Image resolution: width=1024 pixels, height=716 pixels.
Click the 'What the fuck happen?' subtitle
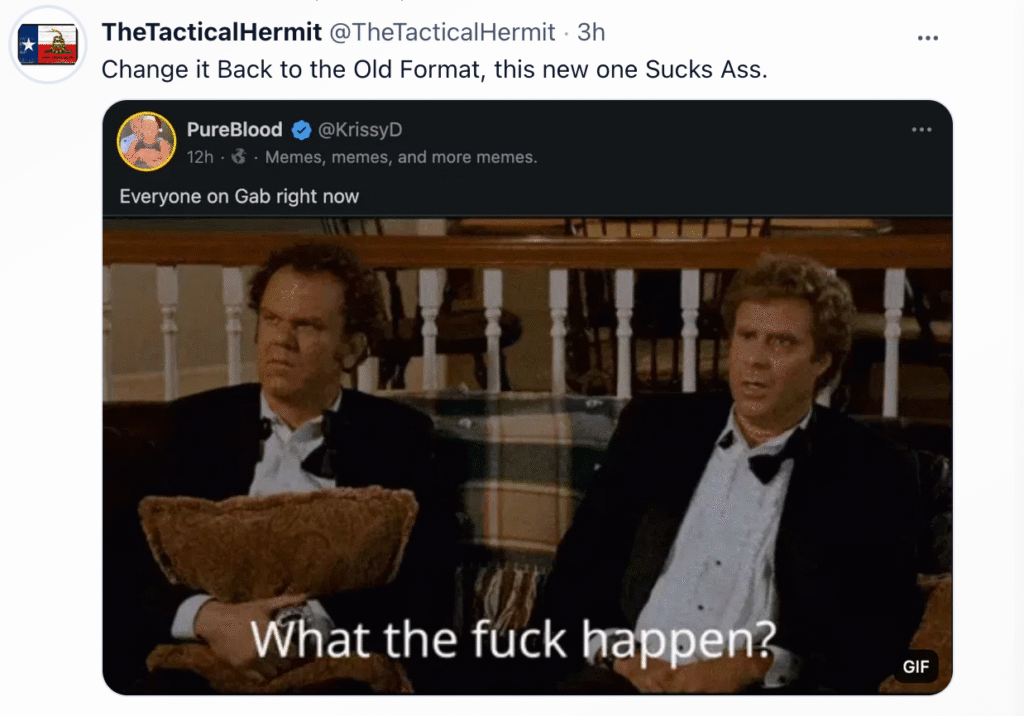pos(513,640)
